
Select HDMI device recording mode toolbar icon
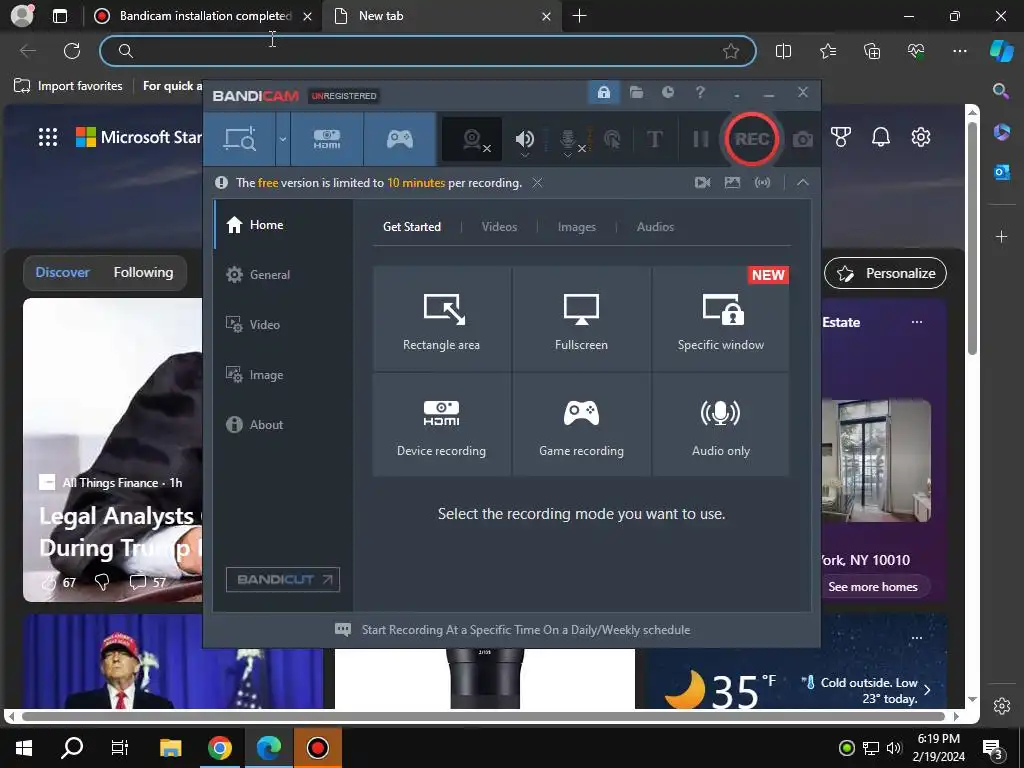point(327,139)
